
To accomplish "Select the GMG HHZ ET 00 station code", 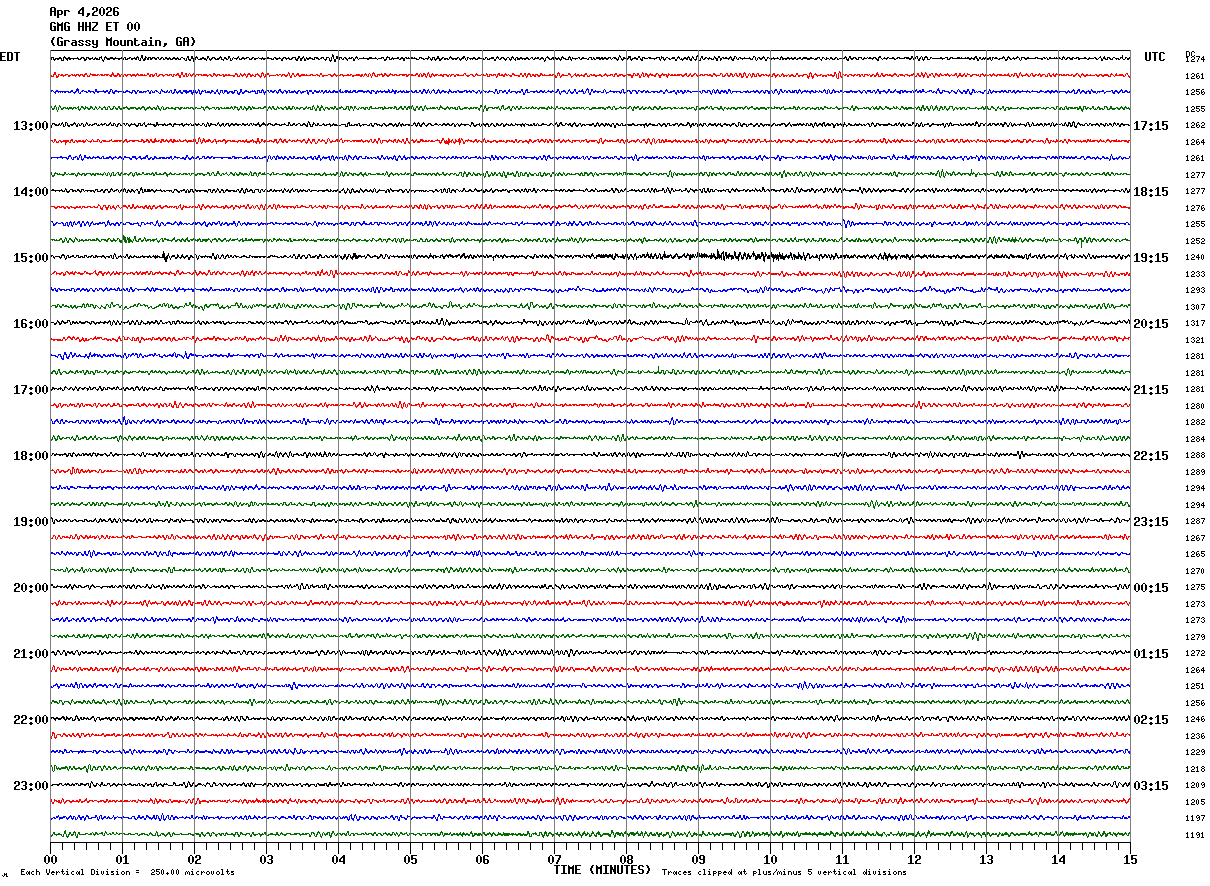I will click(95, 27).
